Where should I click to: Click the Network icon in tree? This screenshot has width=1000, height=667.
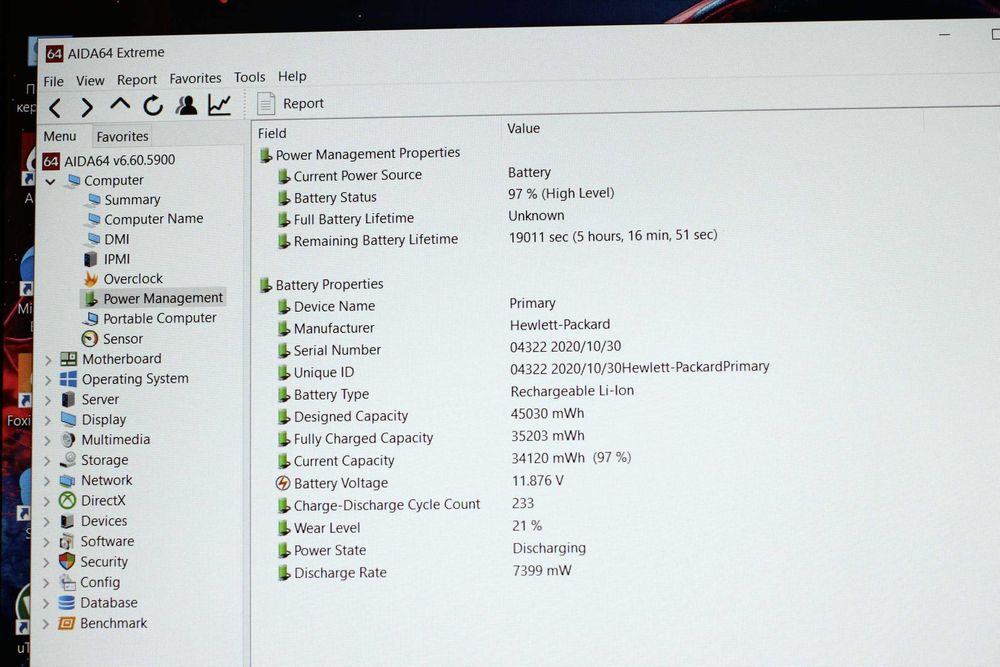coord(68,480)
